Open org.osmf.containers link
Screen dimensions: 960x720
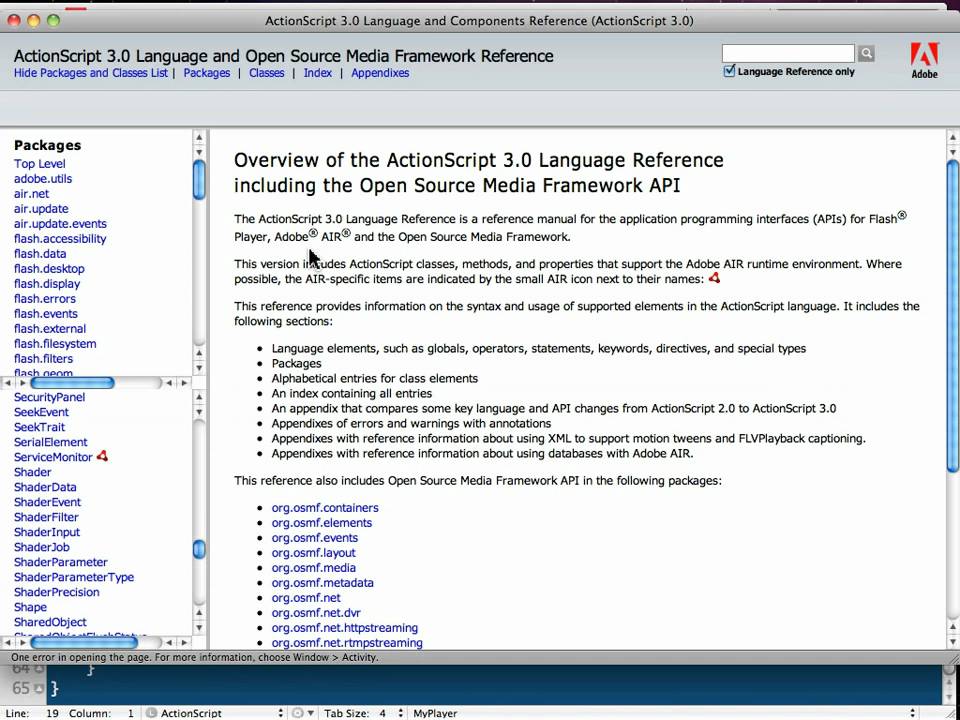325,508
